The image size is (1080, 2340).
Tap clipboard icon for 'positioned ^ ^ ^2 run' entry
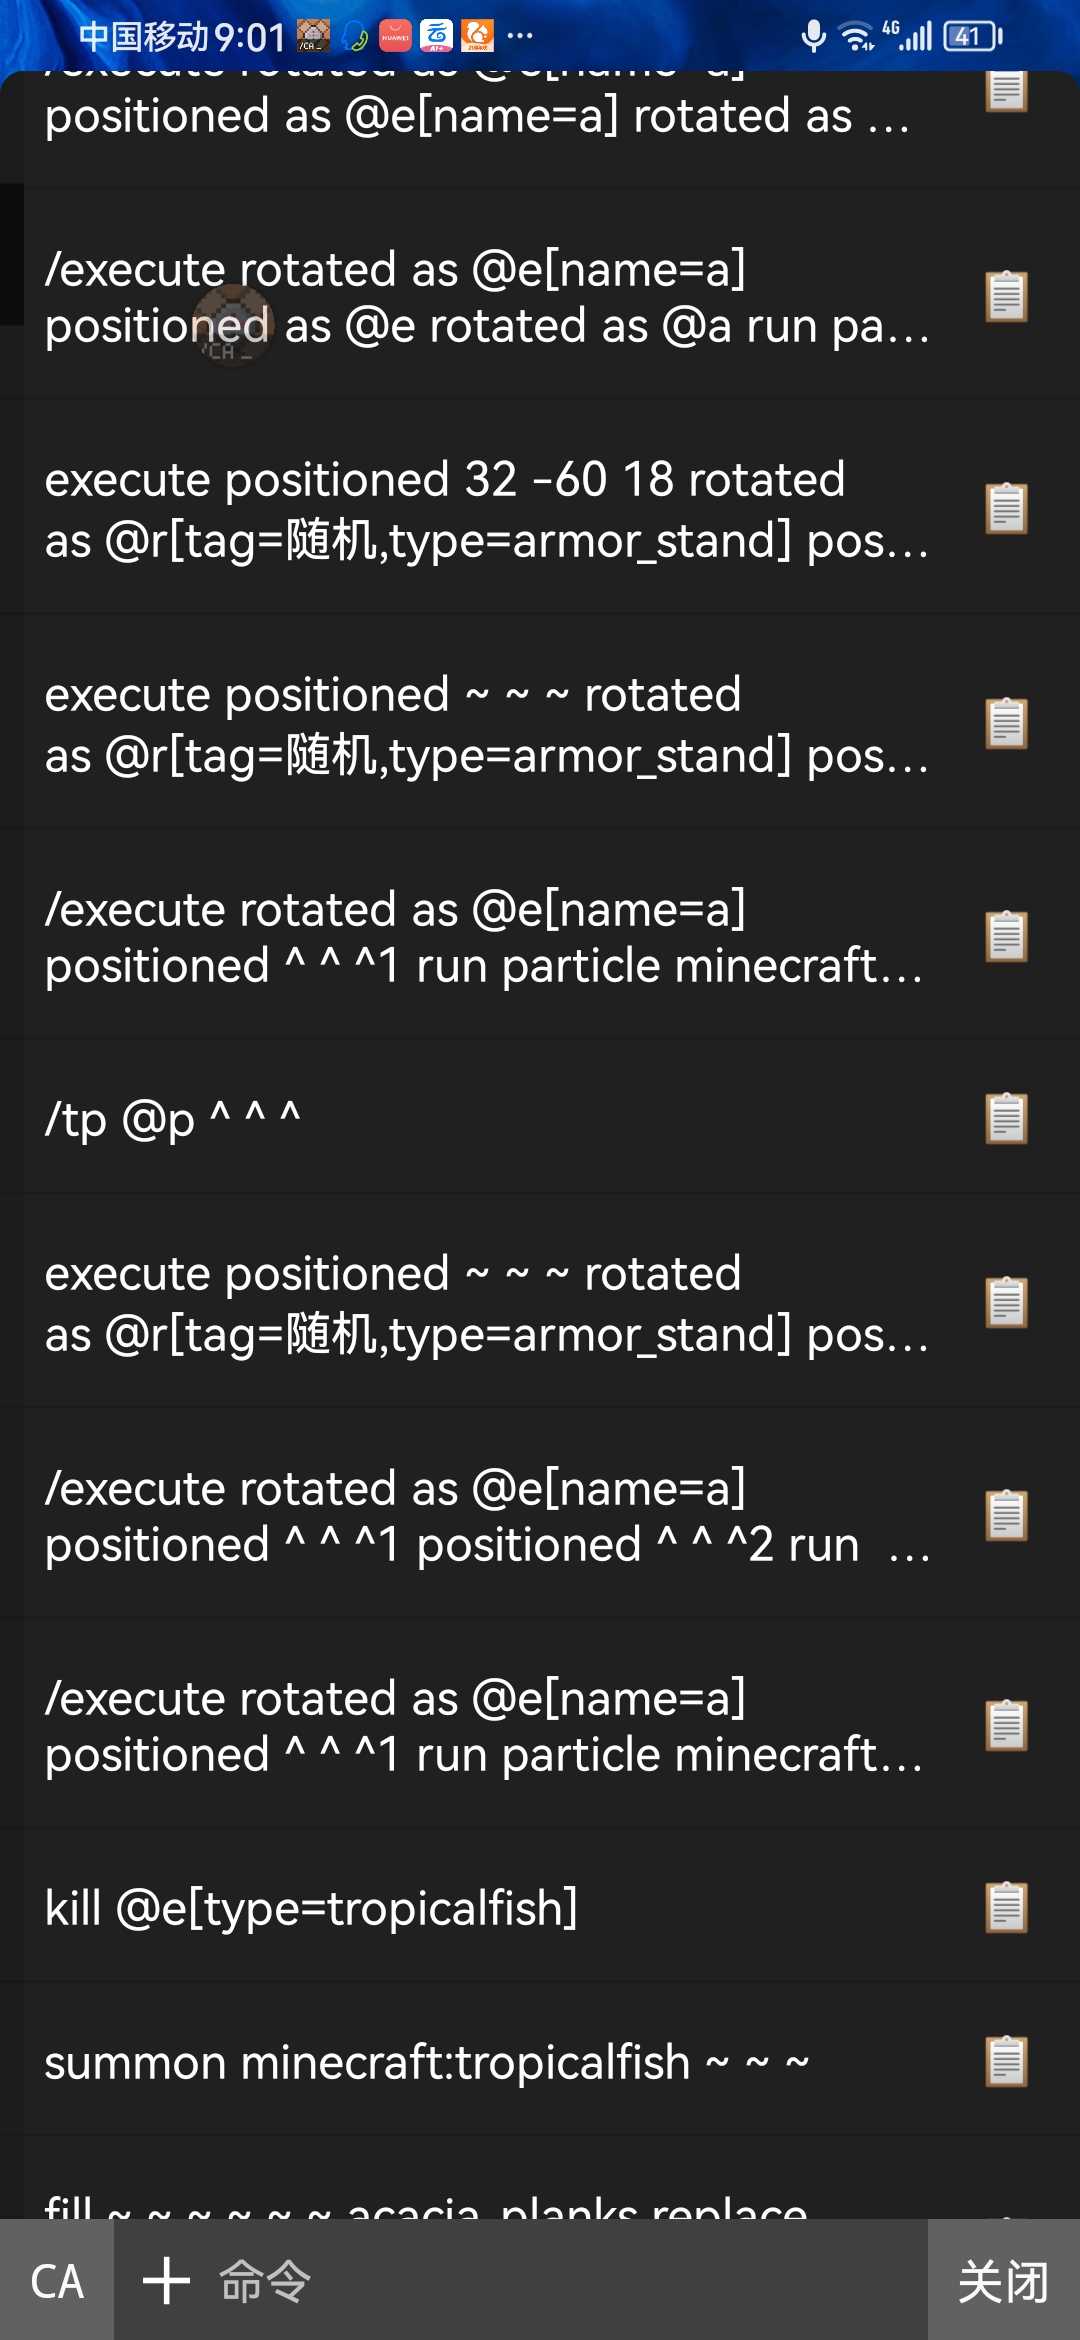click(1006, 1515)
